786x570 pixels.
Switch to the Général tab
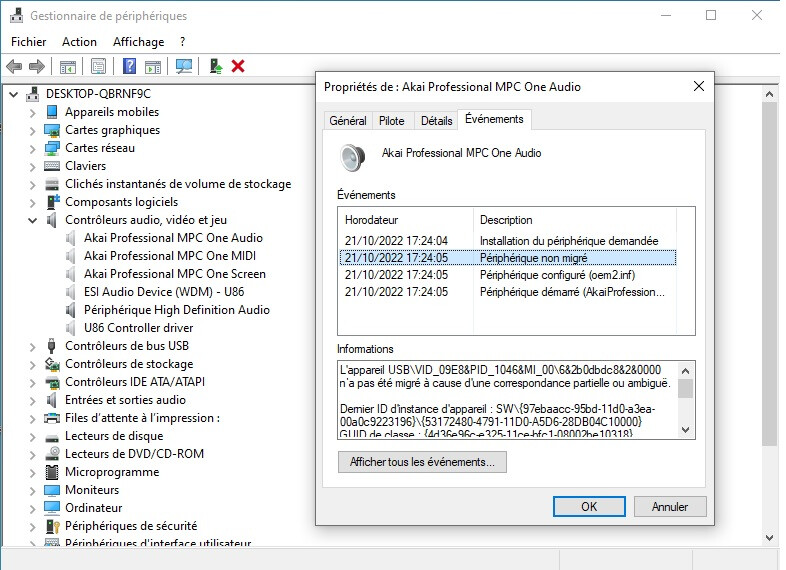point(348,121)
